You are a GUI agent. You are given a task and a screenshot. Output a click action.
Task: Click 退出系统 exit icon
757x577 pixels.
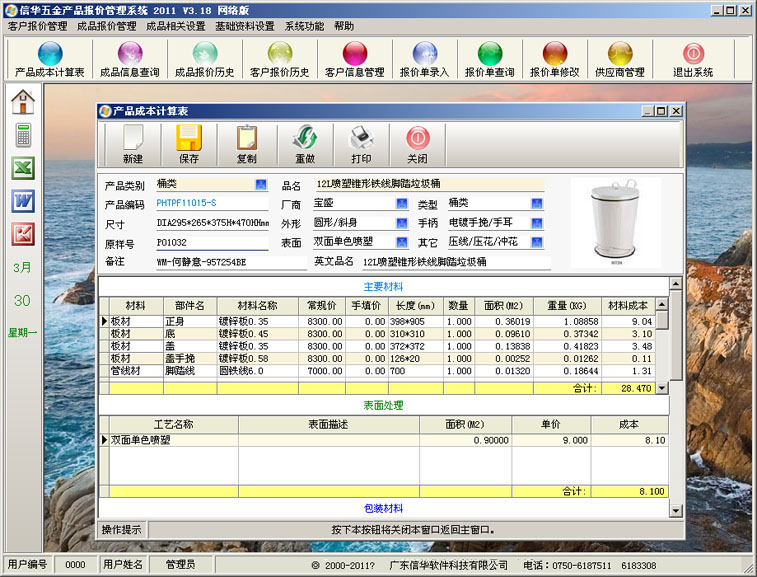[x=693, y=59]
